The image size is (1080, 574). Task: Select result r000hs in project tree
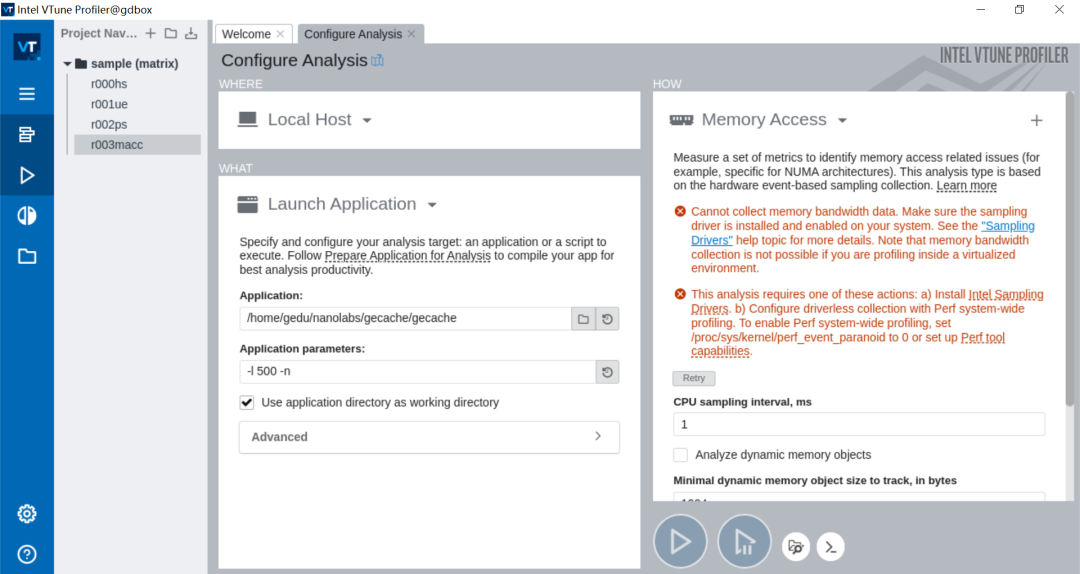(x=109, y=84)
